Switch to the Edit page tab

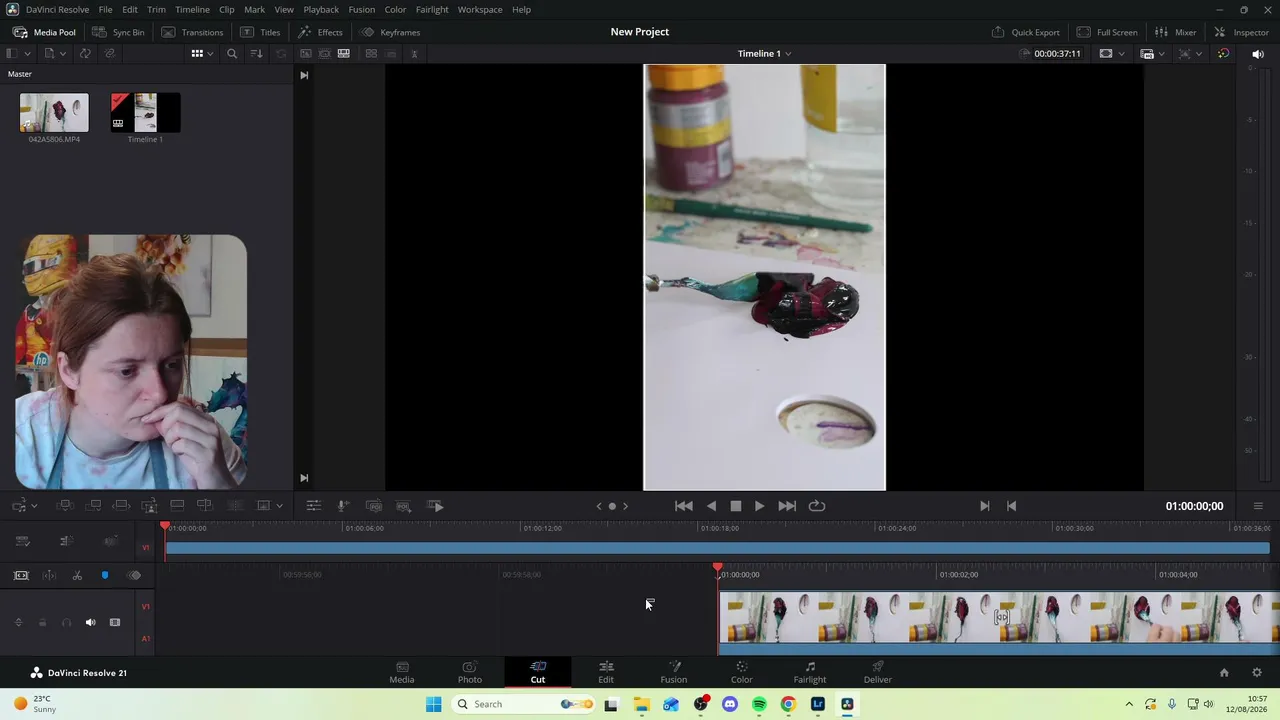(606, 672)
